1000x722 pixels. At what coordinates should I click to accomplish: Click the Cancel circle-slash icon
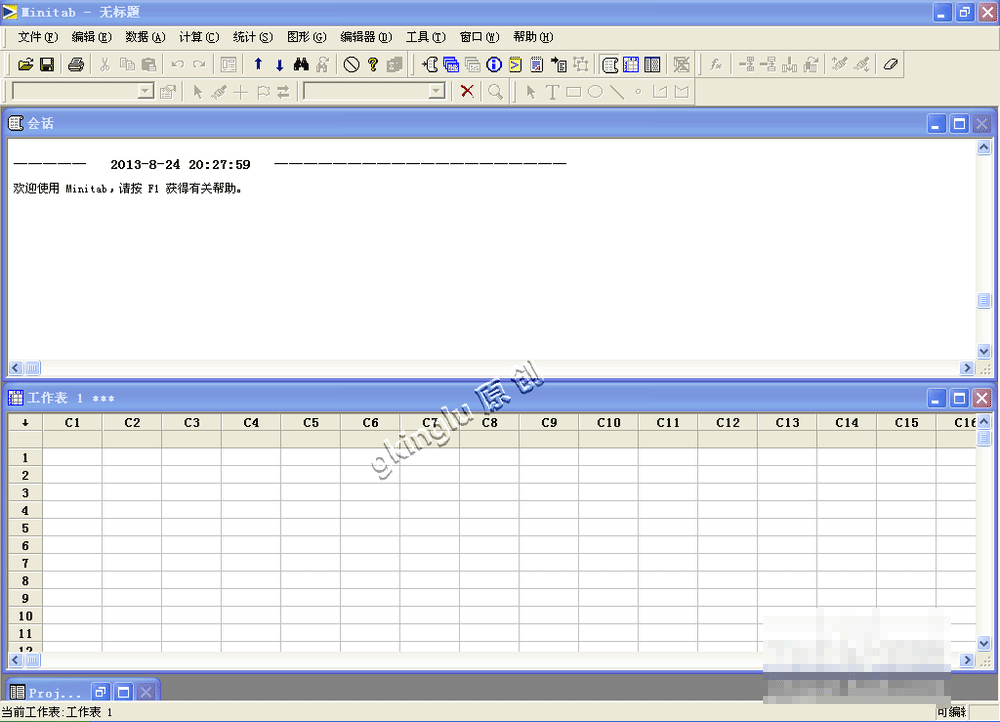tap(351, 64)
